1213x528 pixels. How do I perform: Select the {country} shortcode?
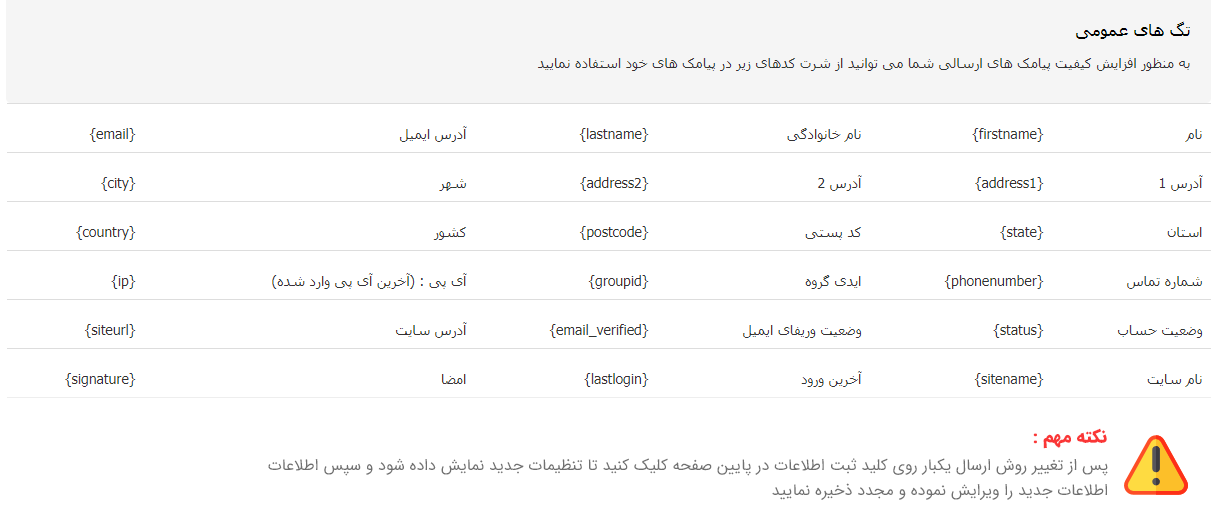coord(106,232)
